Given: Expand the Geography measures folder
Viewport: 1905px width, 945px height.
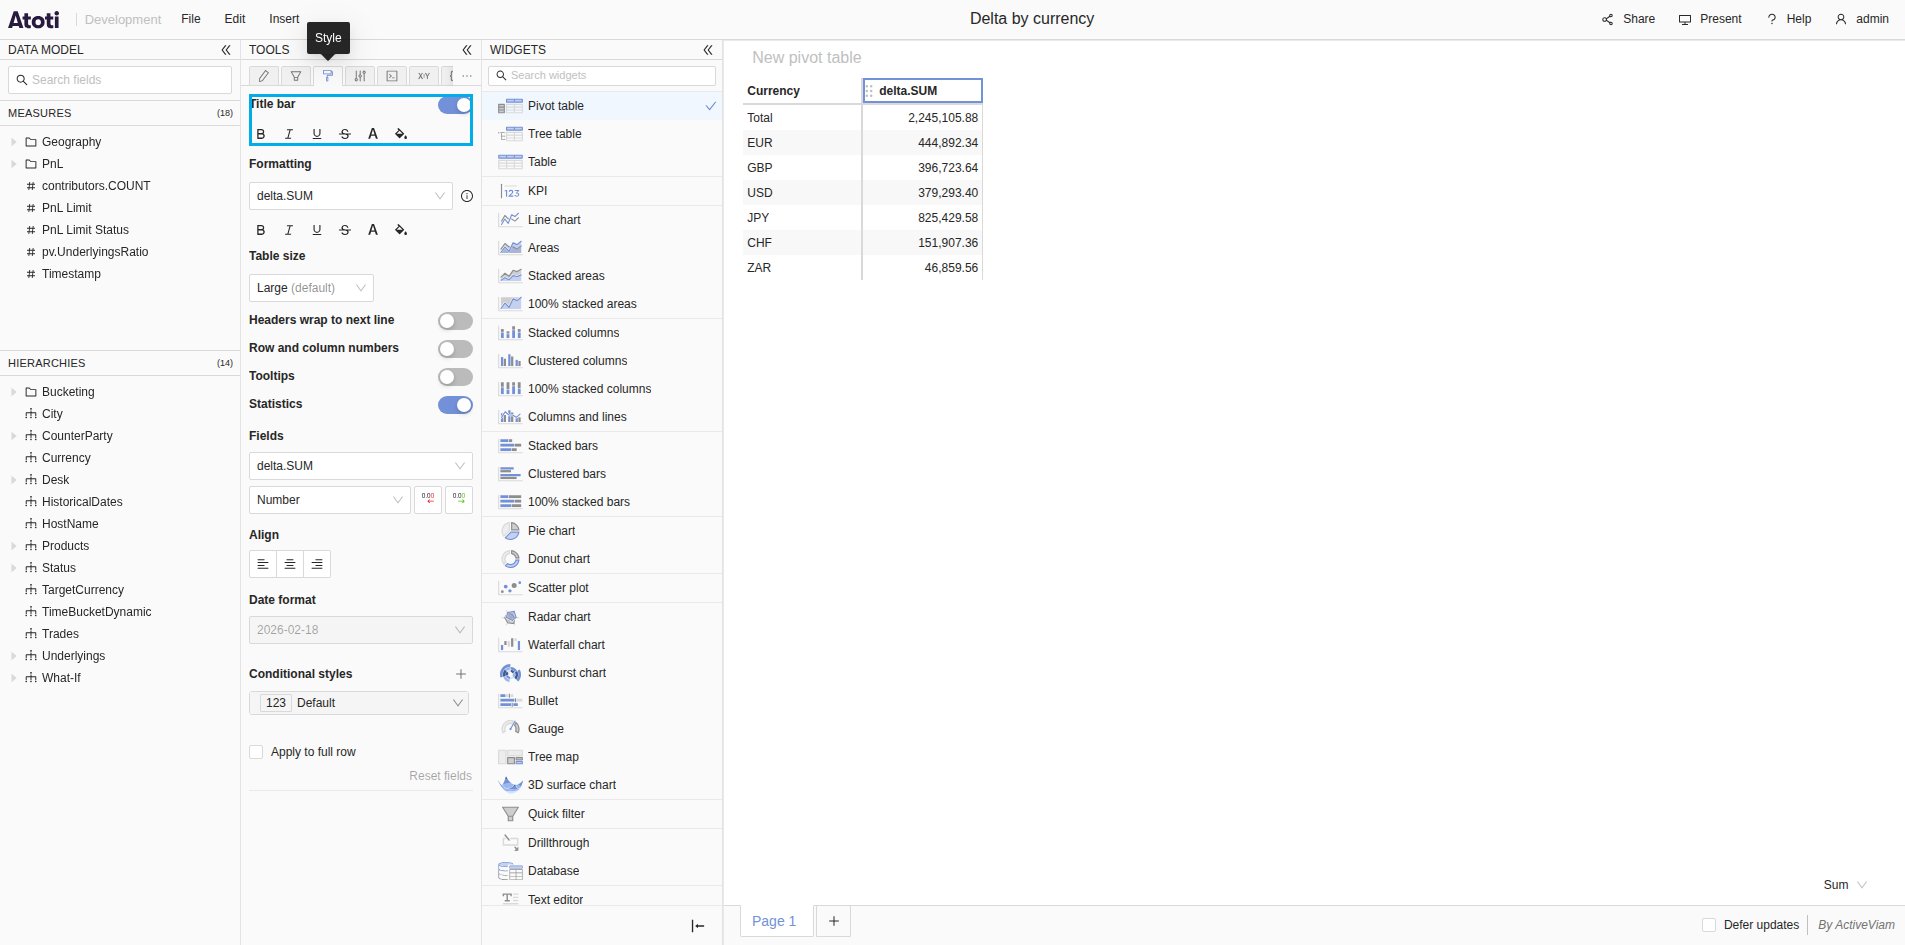Looking at the screenshot, I should pos(14,142).
